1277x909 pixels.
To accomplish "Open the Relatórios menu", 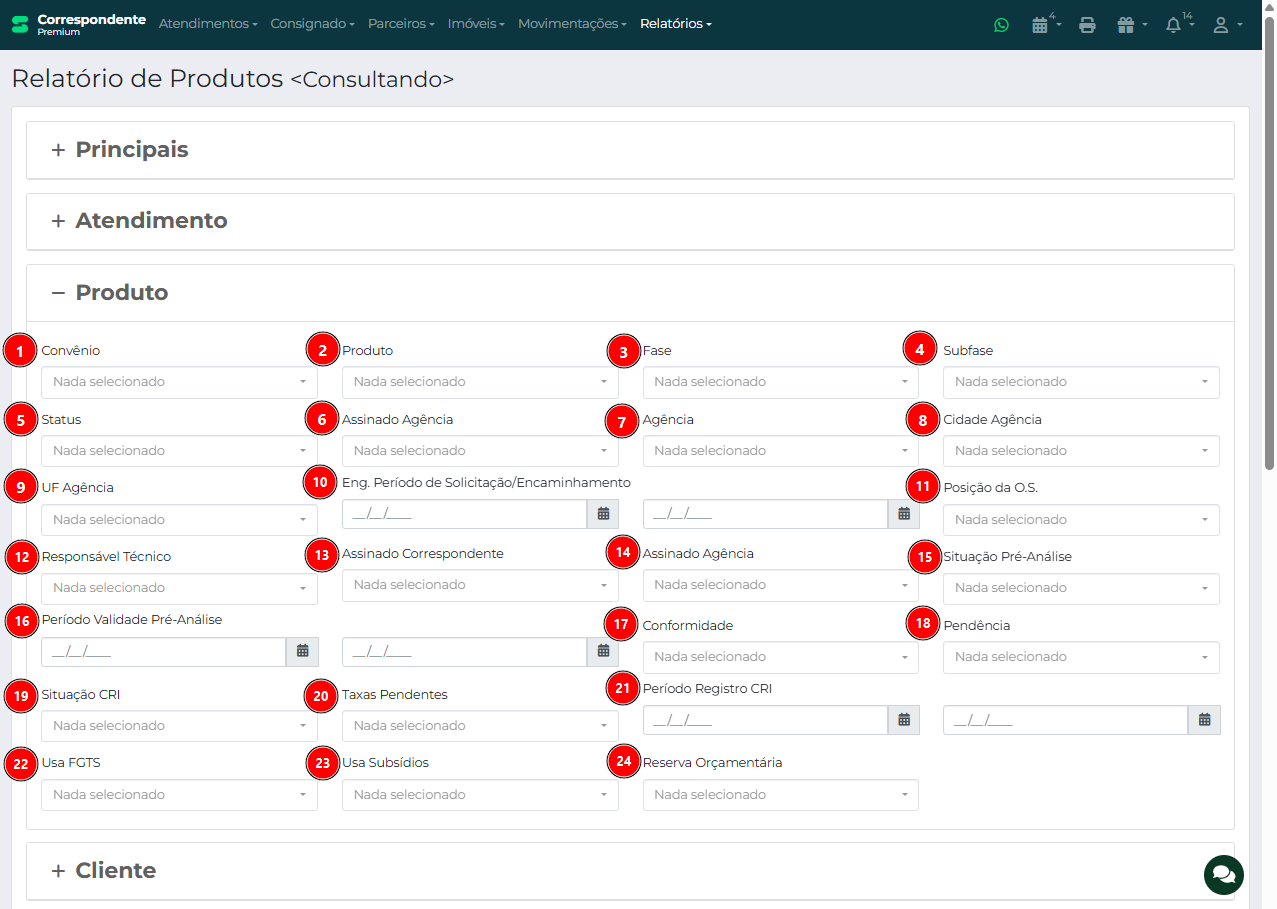I will [675, 24].
